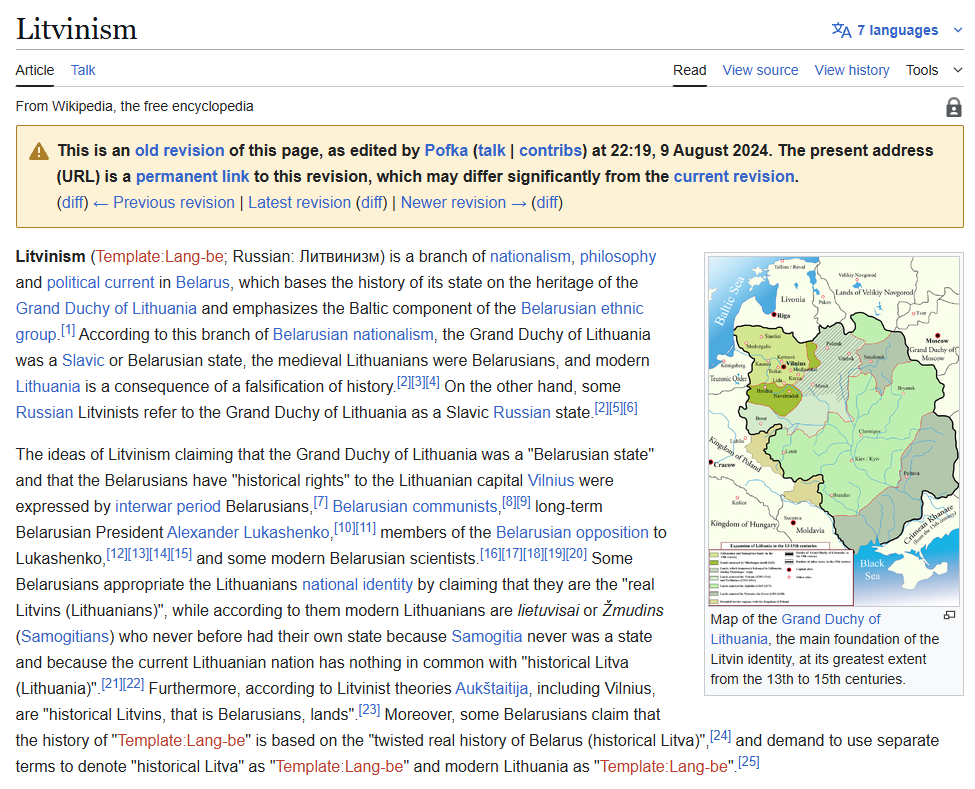The width and height of the screenshot is (975, 789).
Task: Open the Article tab
Action: point(35,70)
